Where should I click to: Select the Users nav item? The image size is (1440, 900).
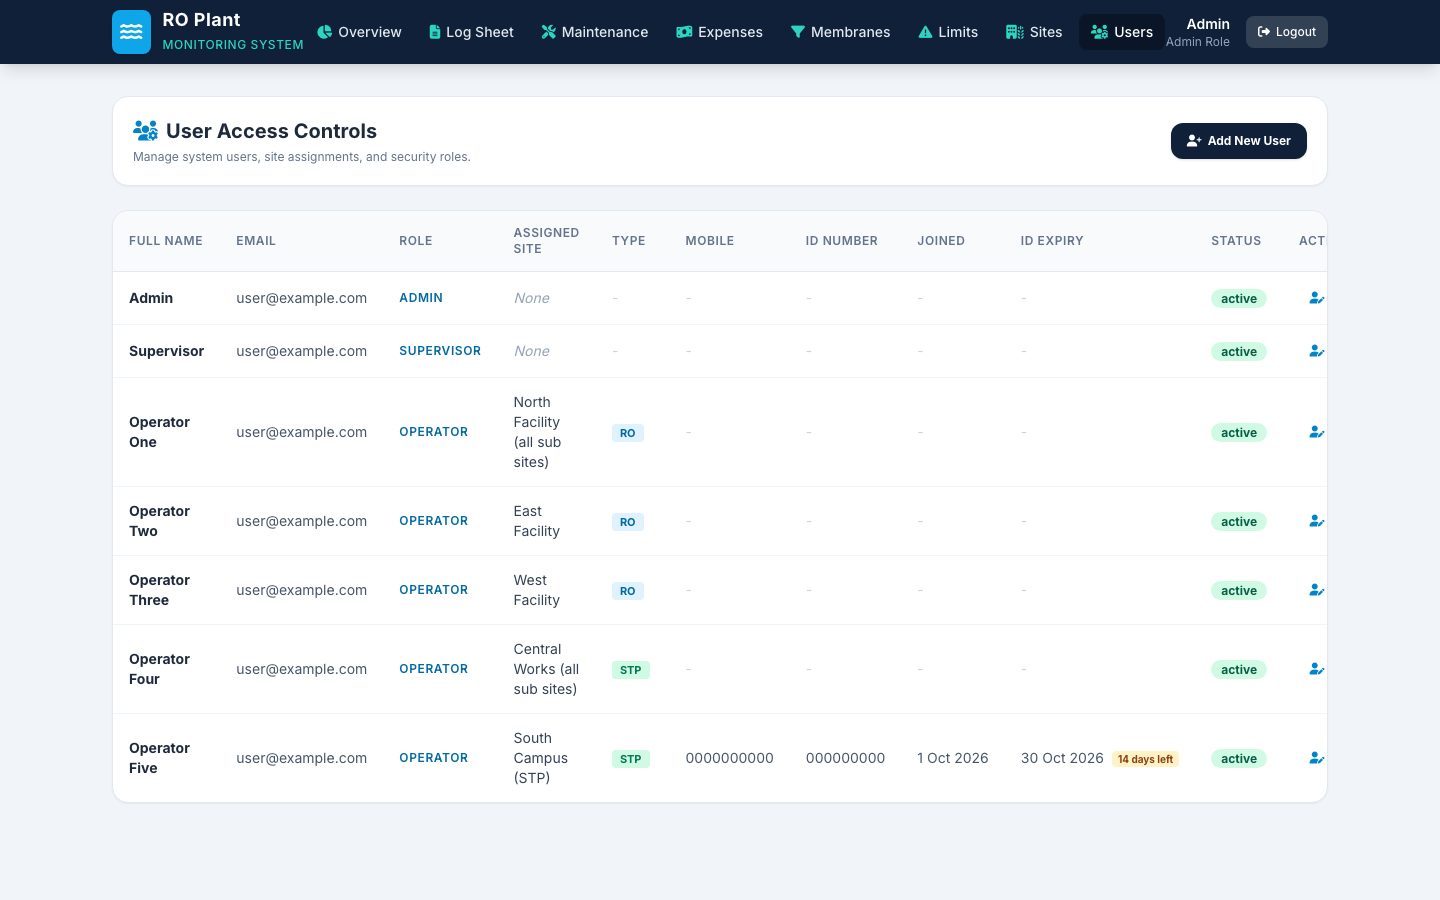coord(1122,32)
